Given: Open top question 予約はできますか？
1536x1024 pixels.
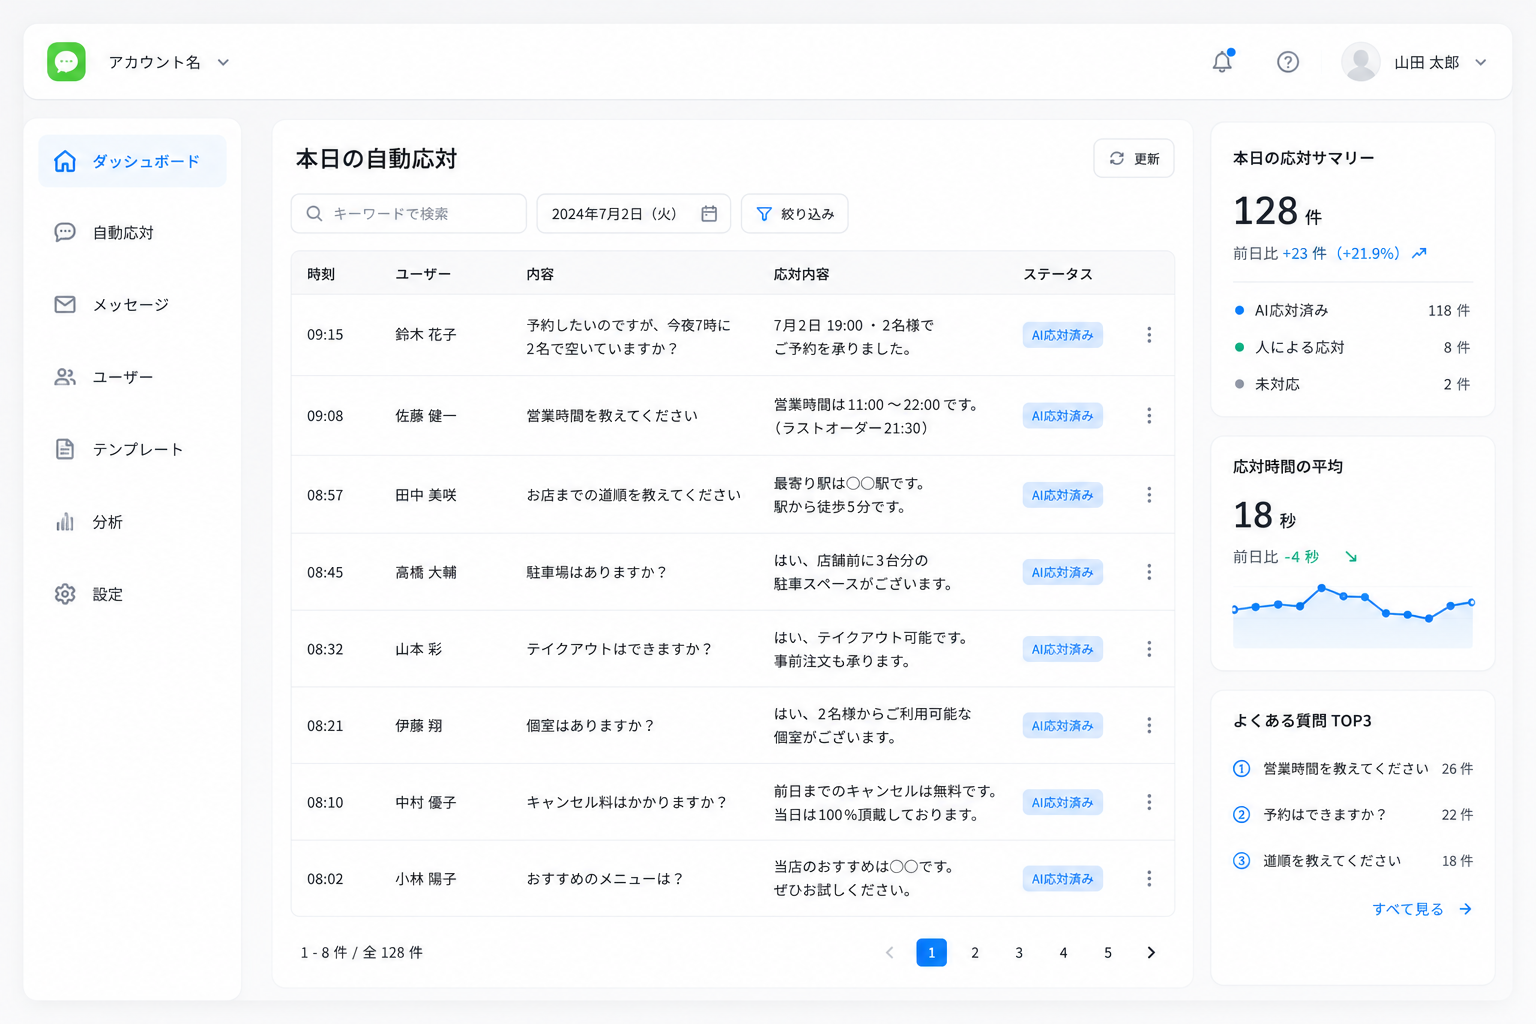Looking at the screenshot, I should click(x=1352, y=815).
